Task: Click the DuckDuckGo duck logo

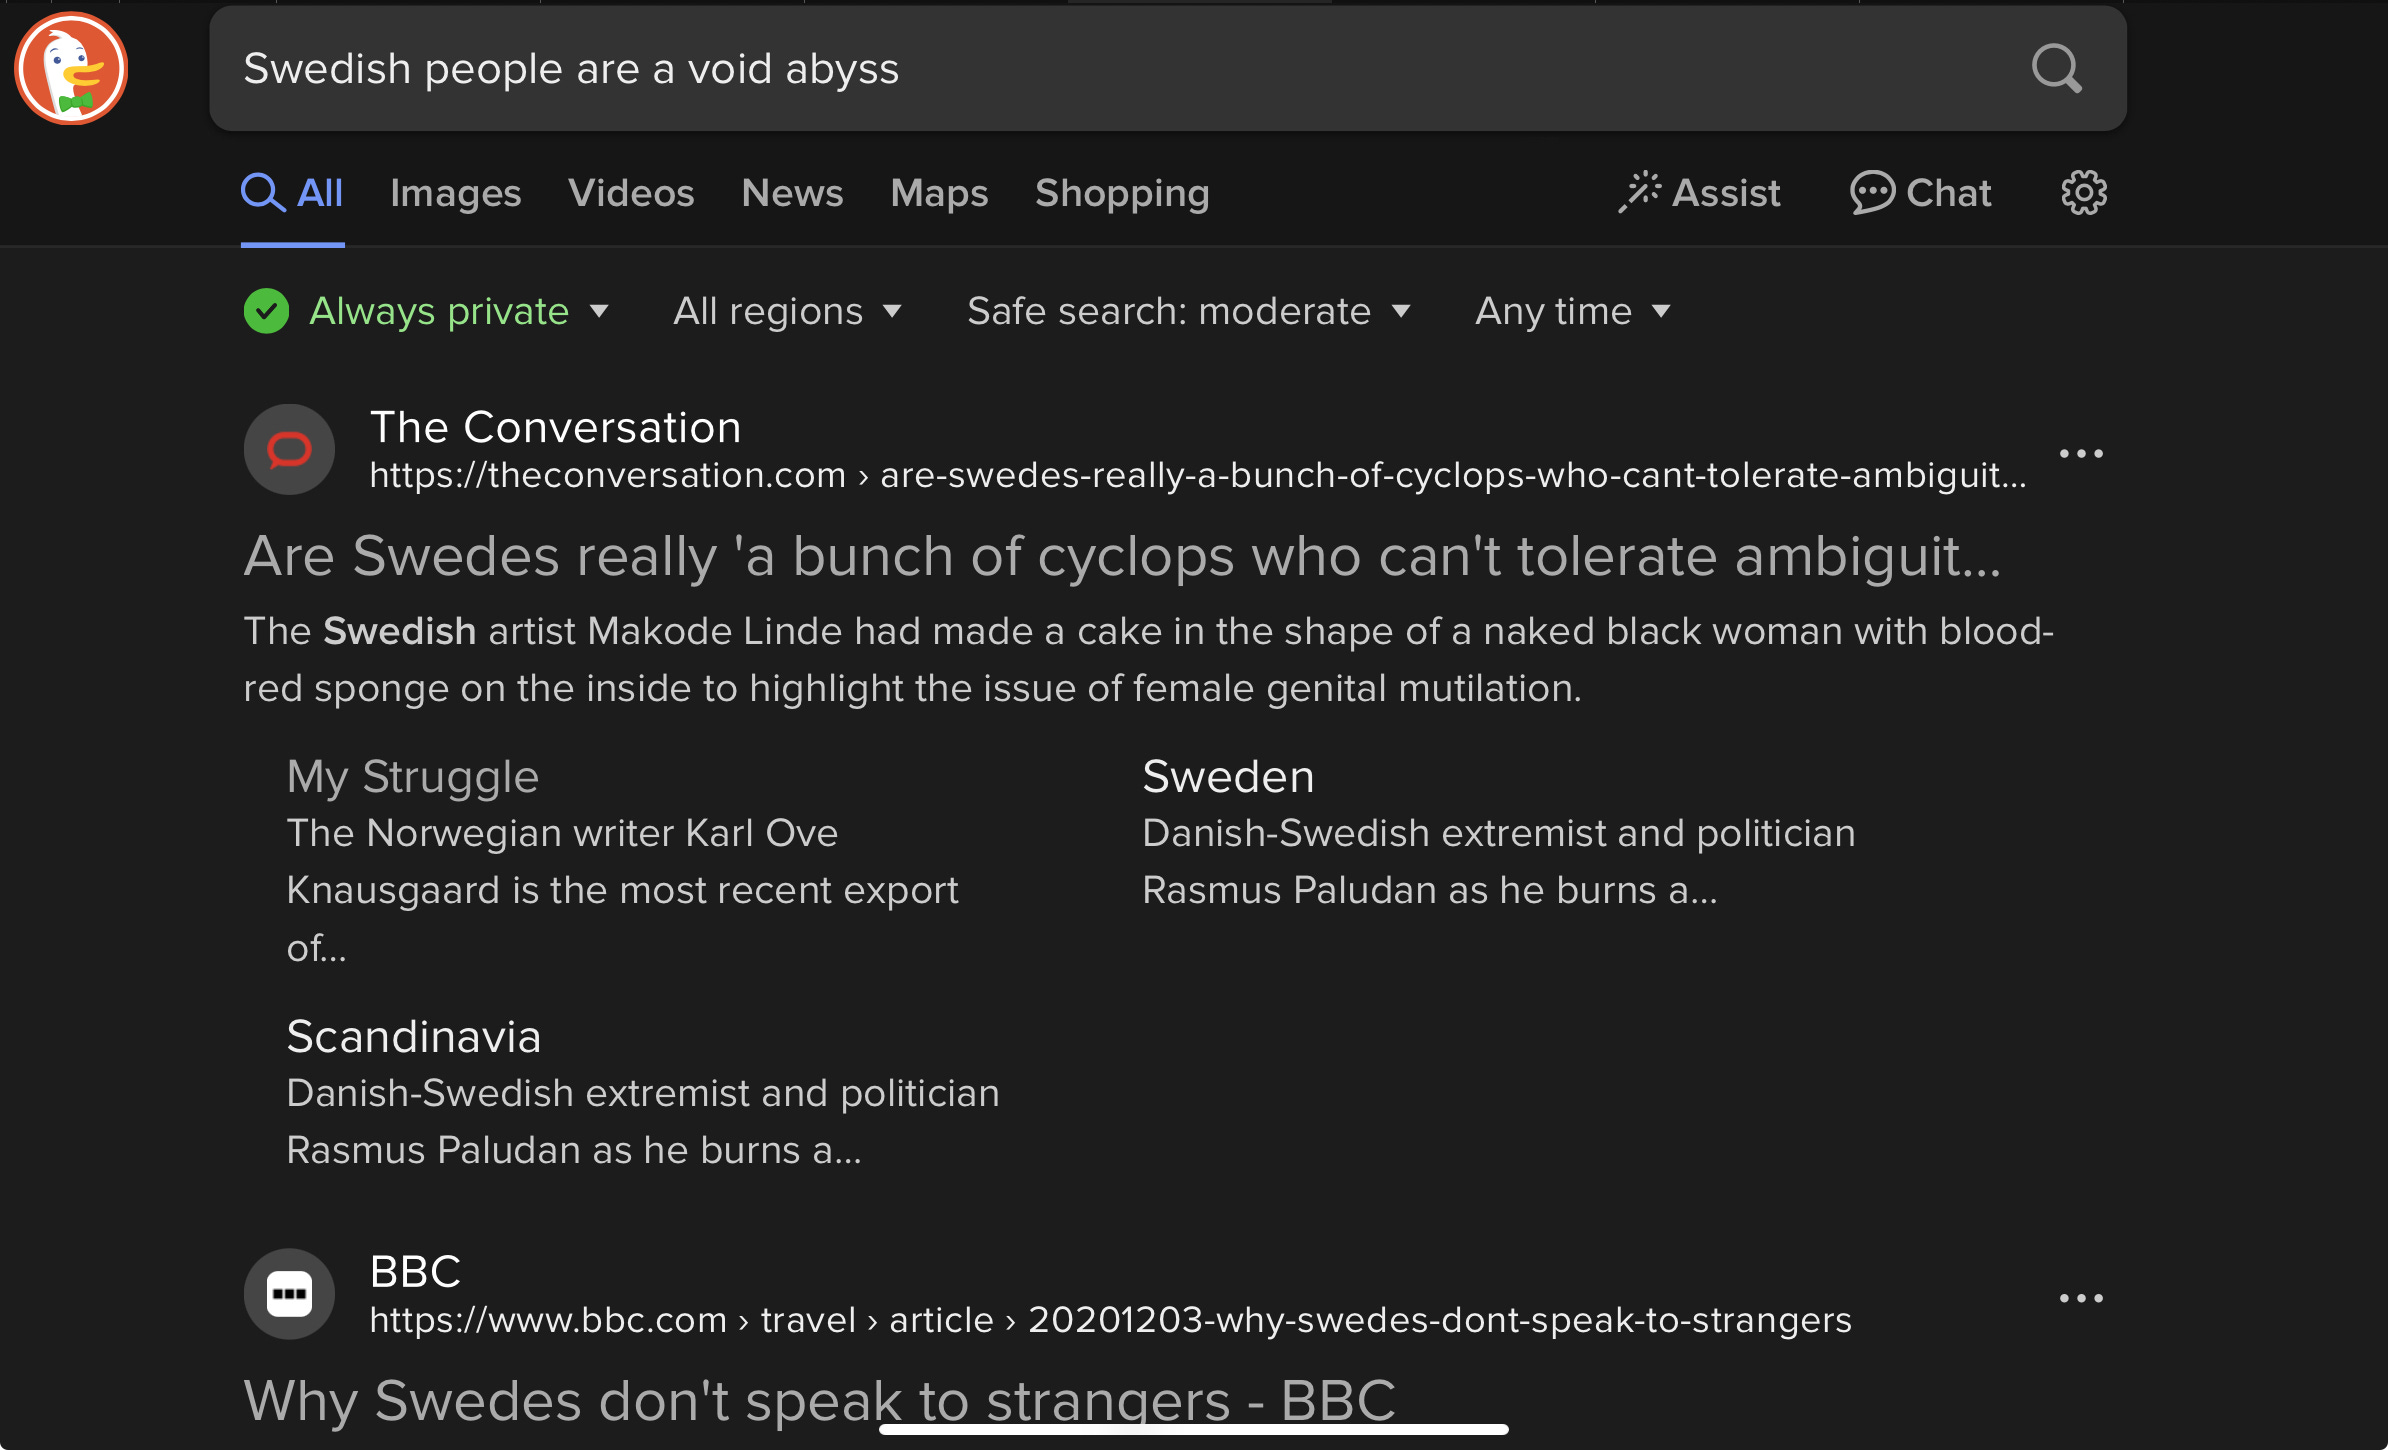Action: pos(71,68)
